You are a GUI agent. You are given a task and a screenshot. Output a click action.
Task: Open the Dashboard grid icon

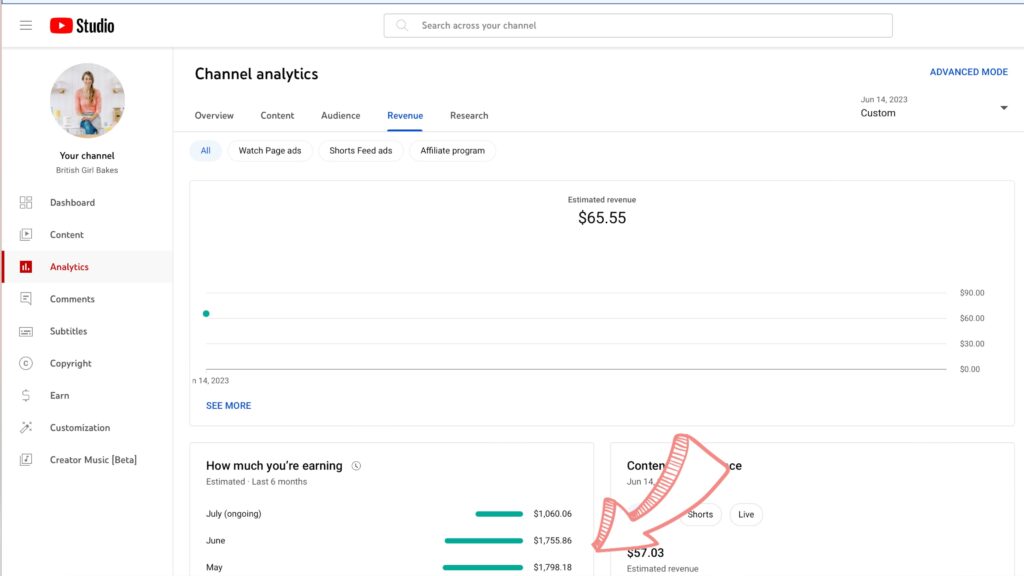pyautogui.click(x=25, y=202)
